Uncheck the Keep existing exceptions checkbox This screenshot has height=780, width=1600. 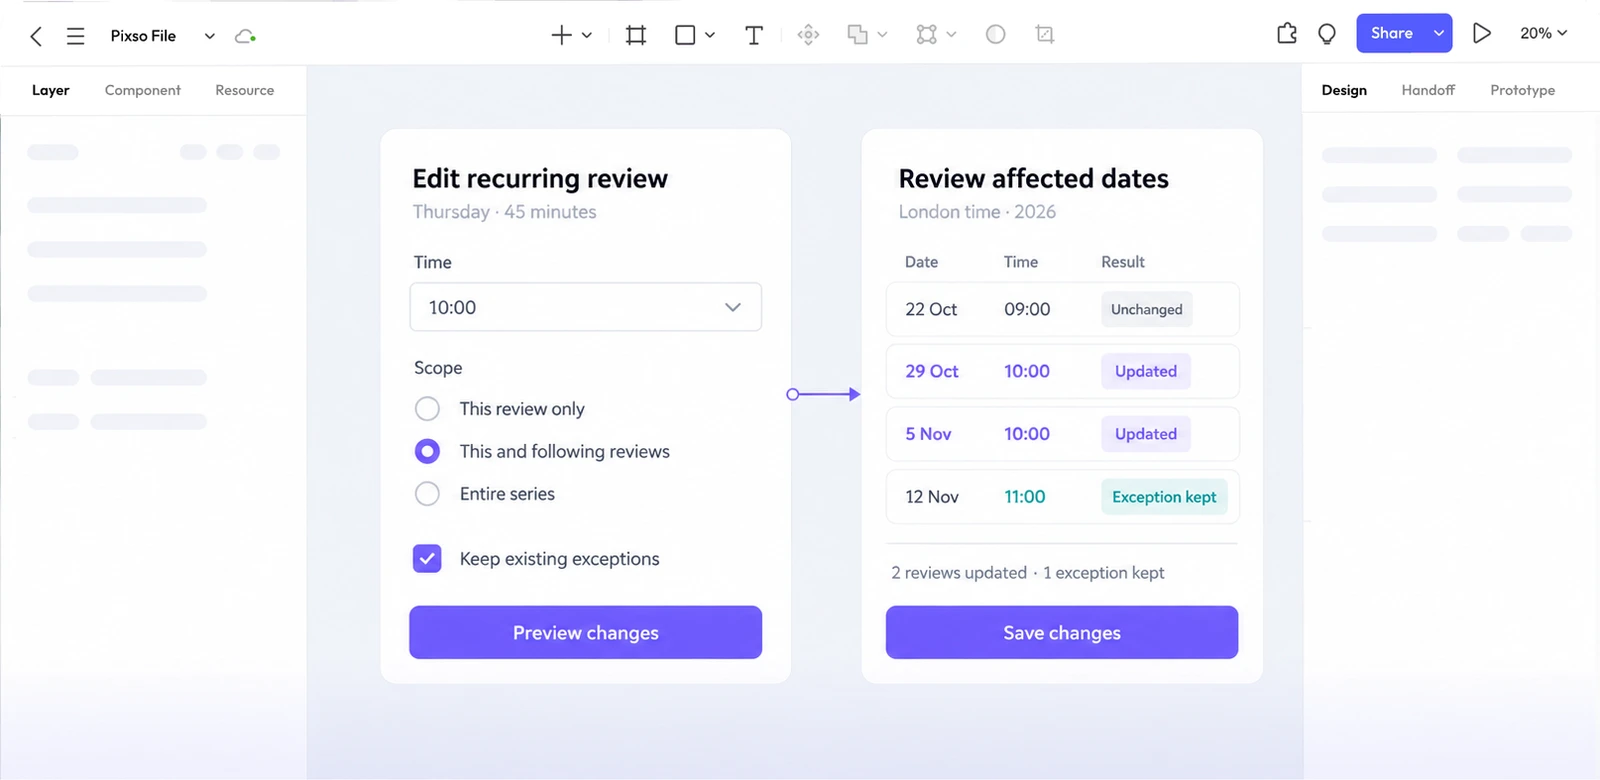[x=427, y=559]
